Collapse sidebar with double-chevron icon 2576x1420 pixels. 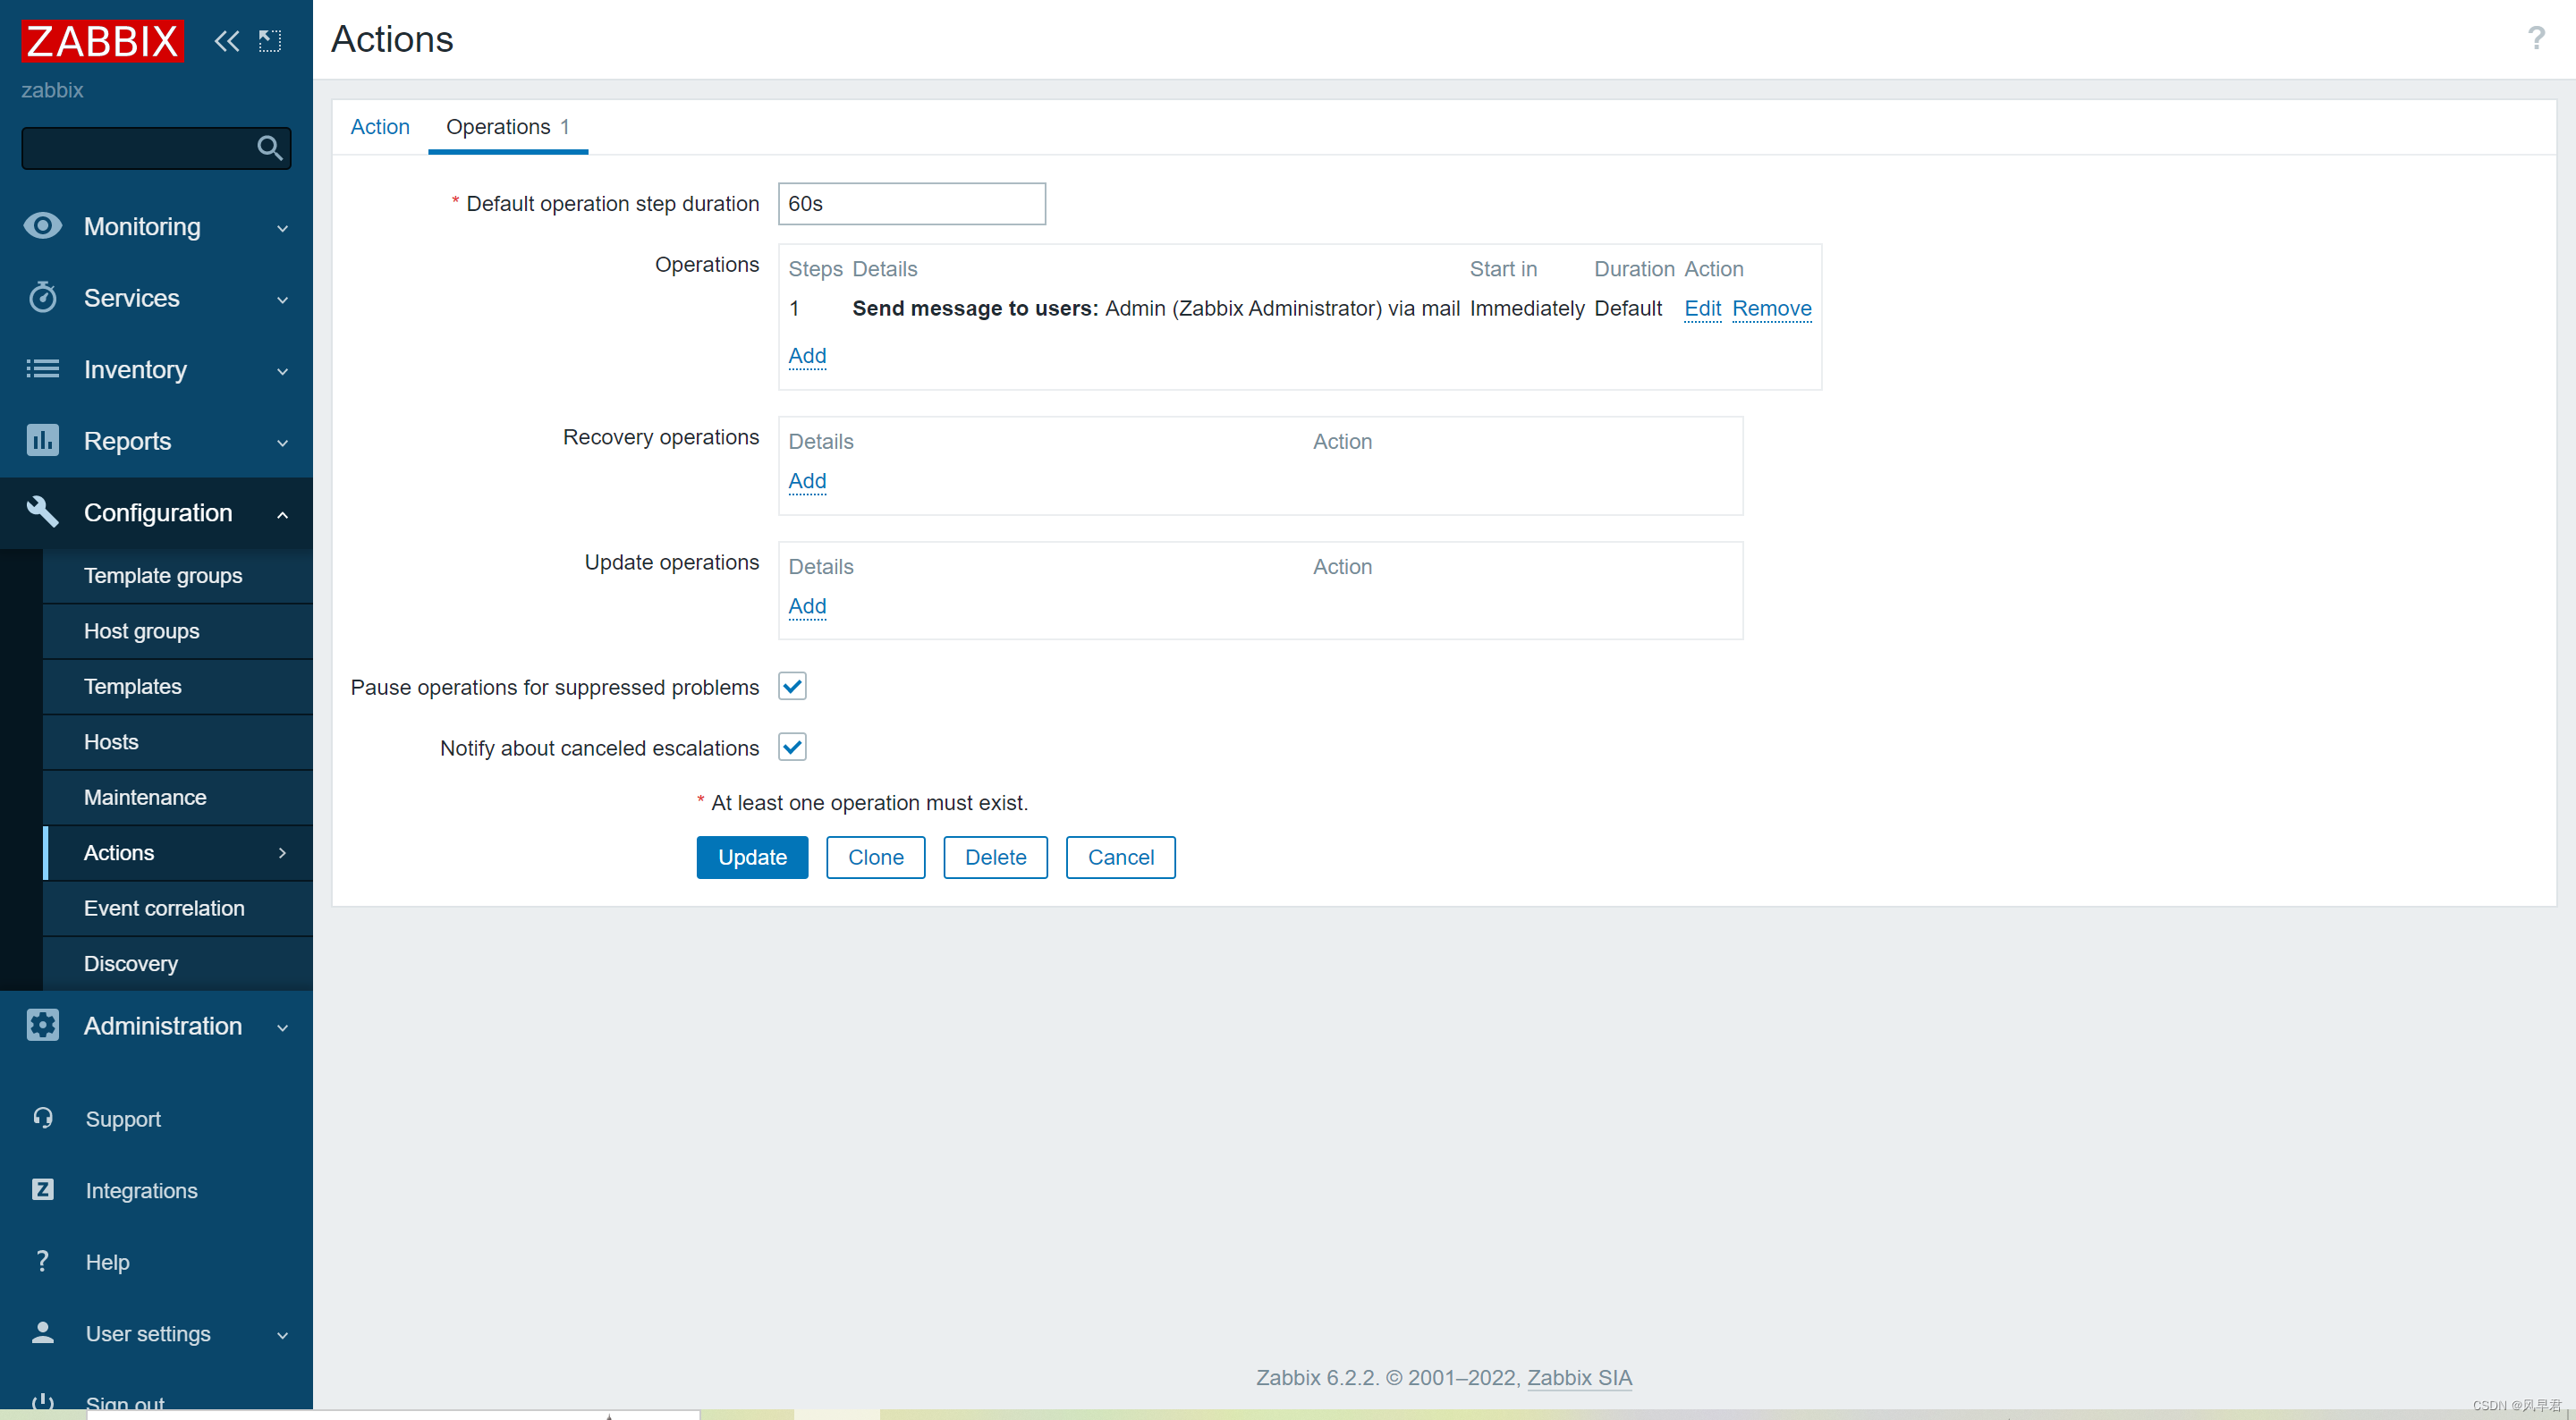point(227,41)
